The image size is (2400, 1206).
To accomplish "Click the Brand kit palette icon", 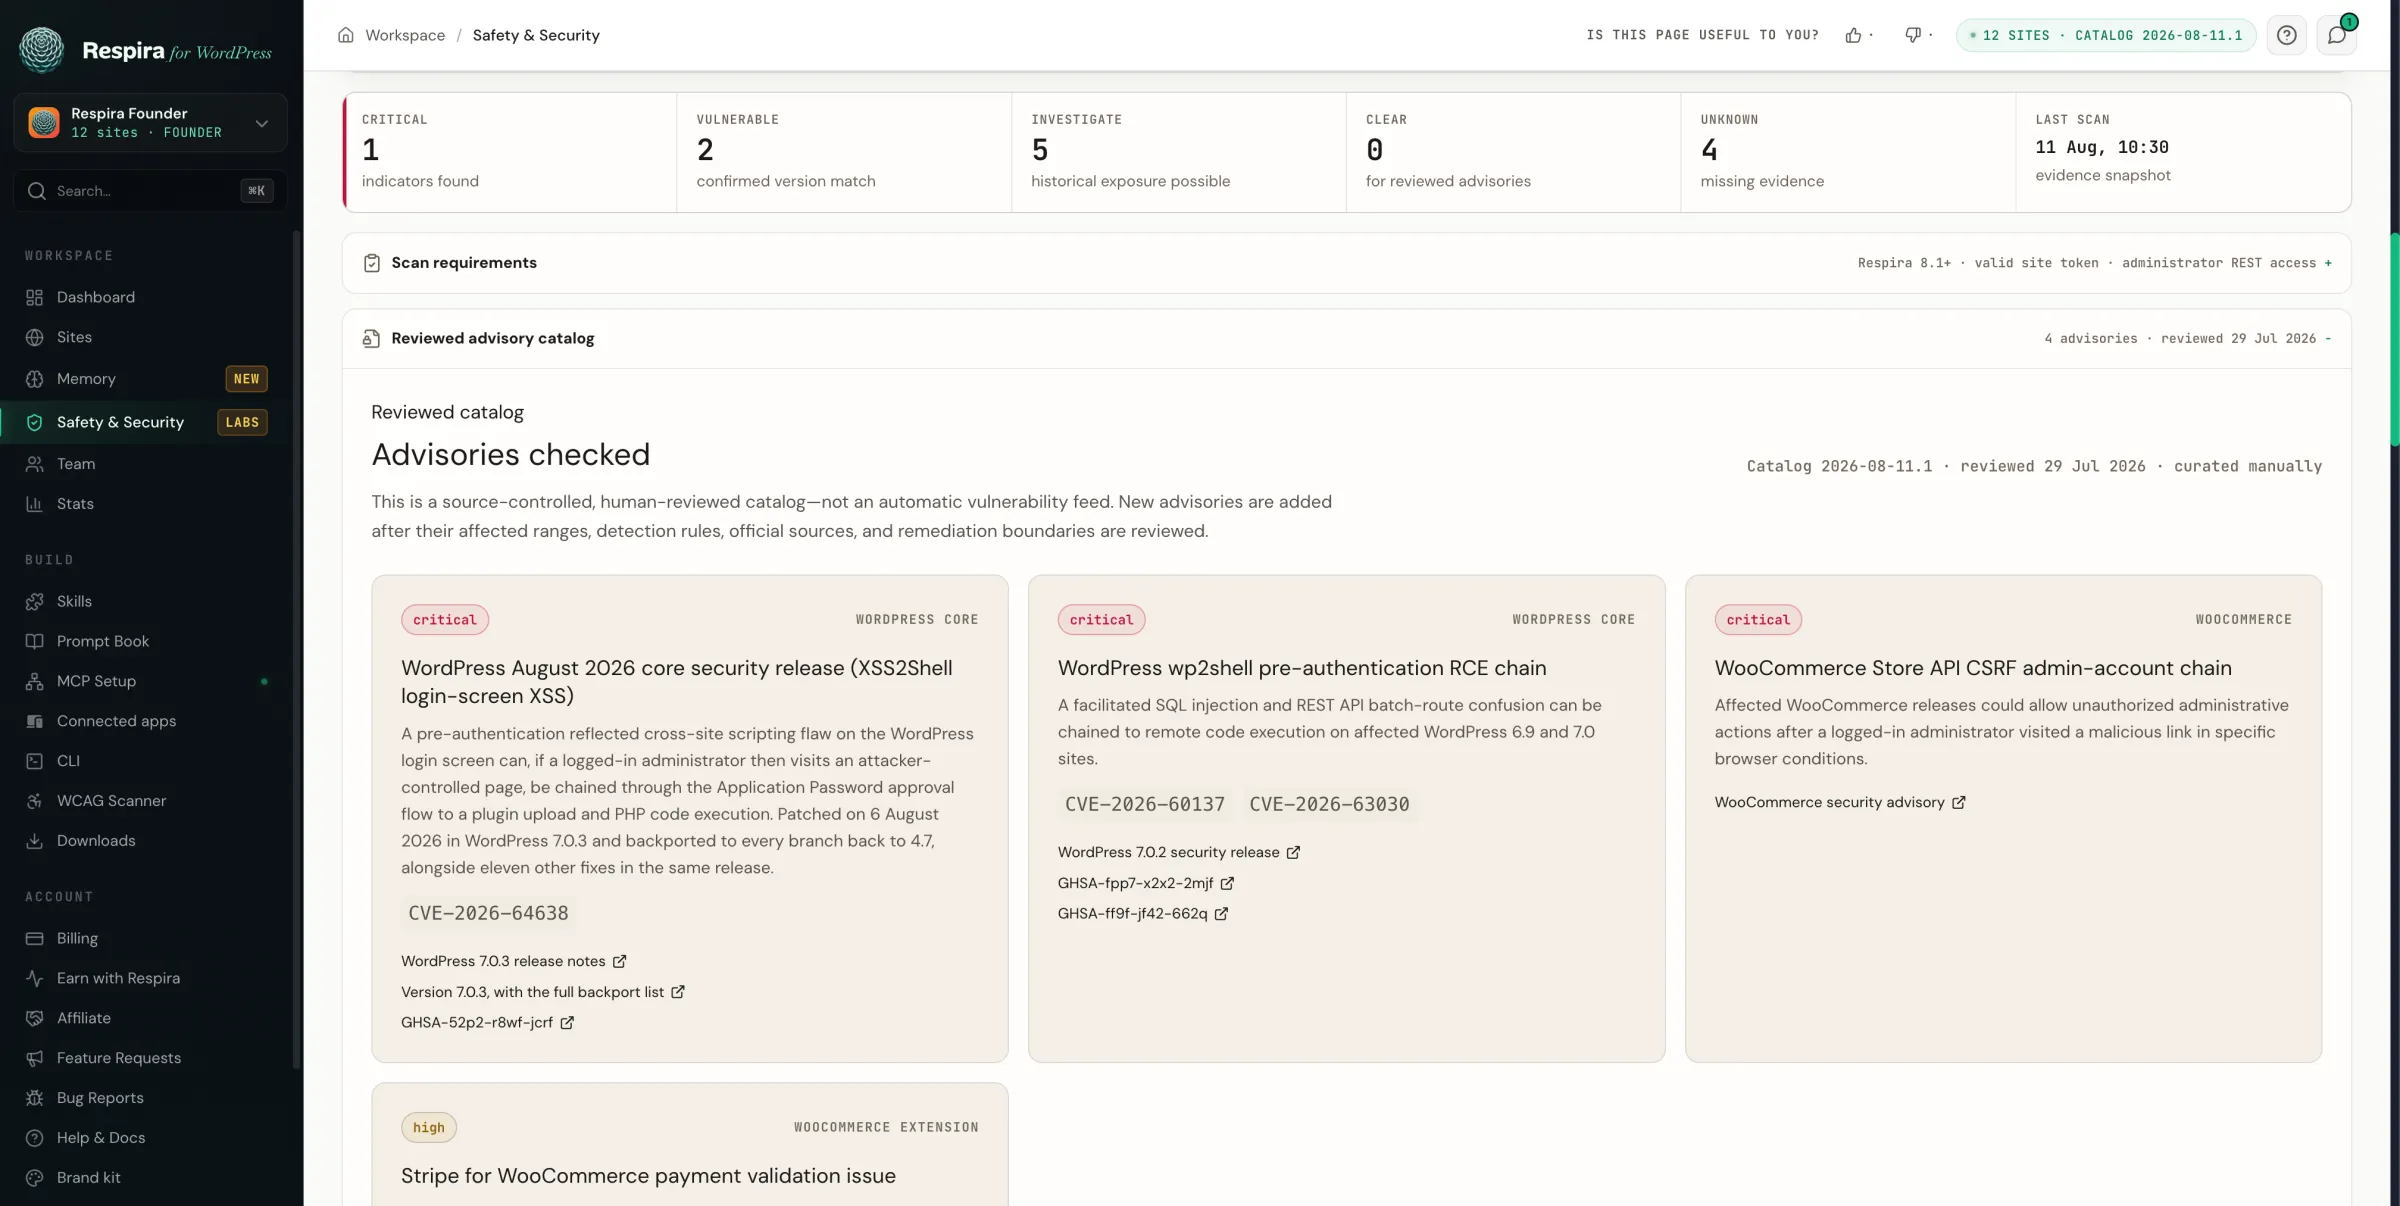I will pos(35,1178).
